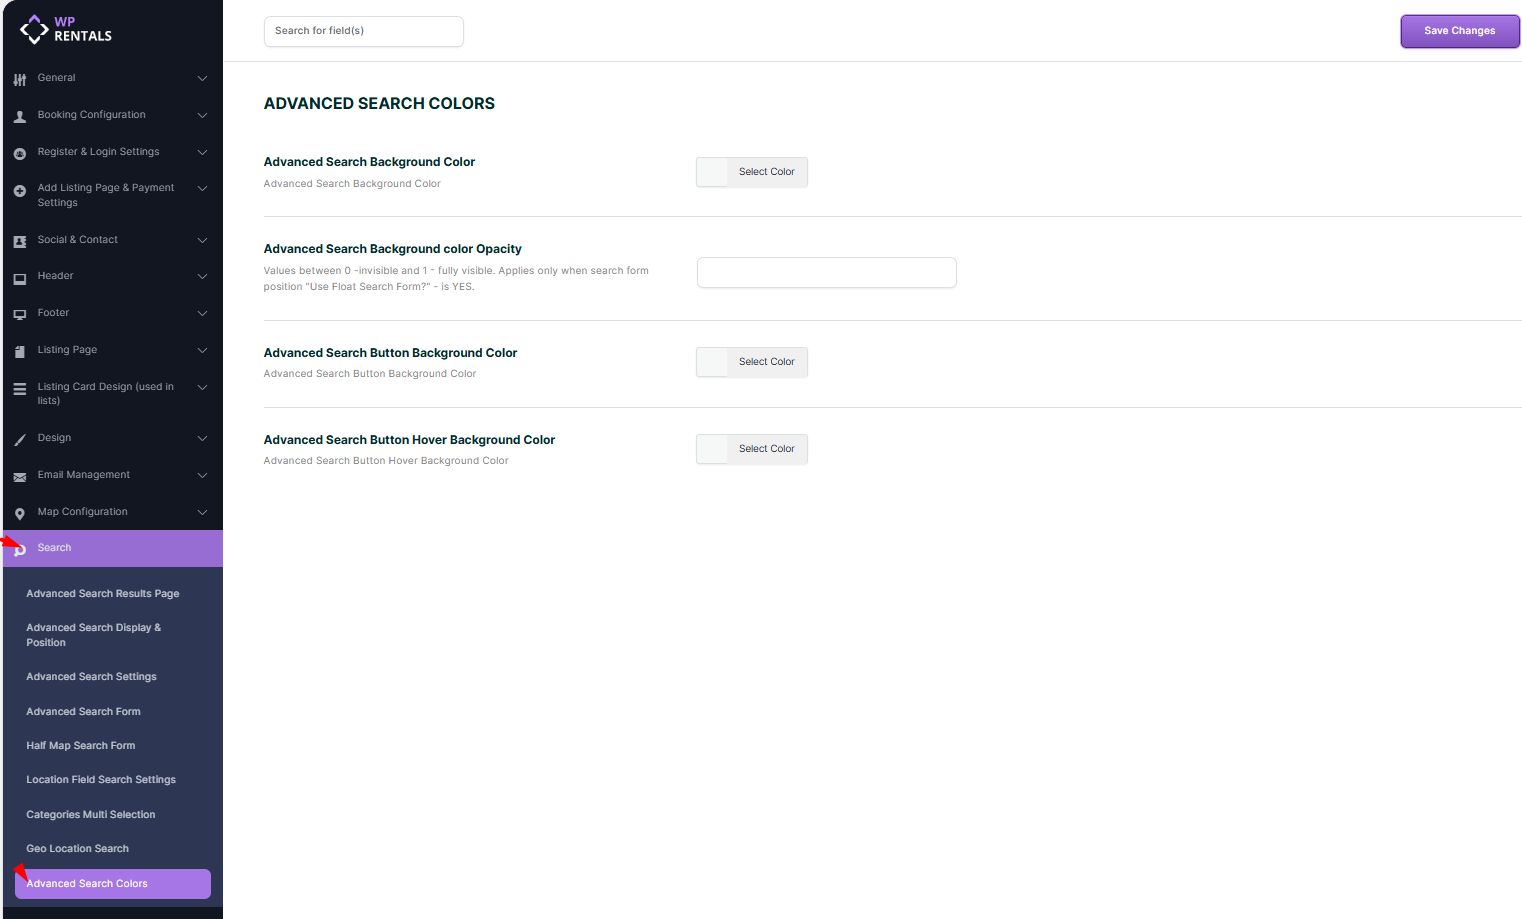Open Half Map Search Form submenu
Image resolution: width=1522 pixels, height=919 pixels.
(x=81, y=746)
